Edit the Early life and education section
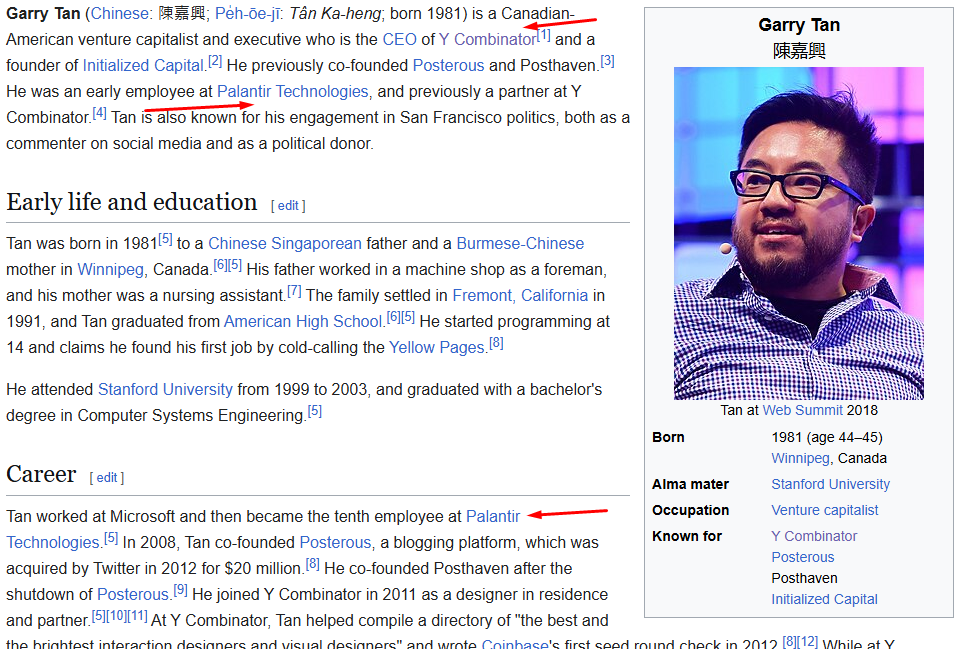Viewport: 965px width, 649px height. (288, 205)
